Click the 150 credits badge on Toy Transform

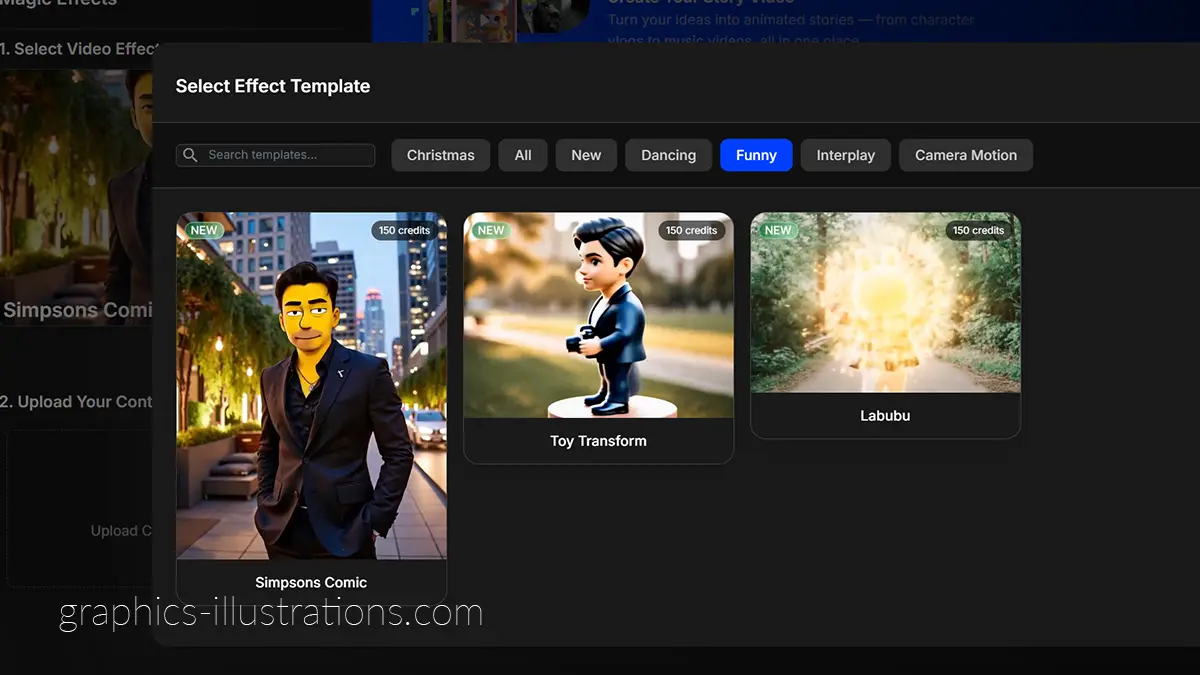tap(692, 230)
